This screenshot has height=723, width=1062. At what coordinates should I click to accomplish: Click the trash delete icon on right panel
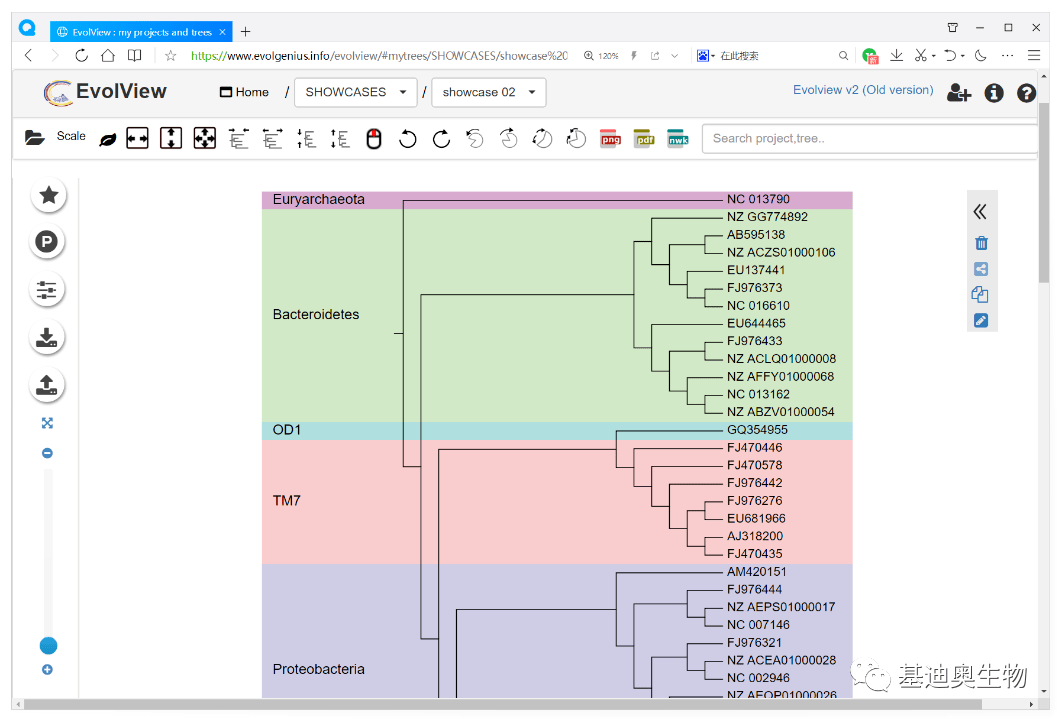pos(981,243)
